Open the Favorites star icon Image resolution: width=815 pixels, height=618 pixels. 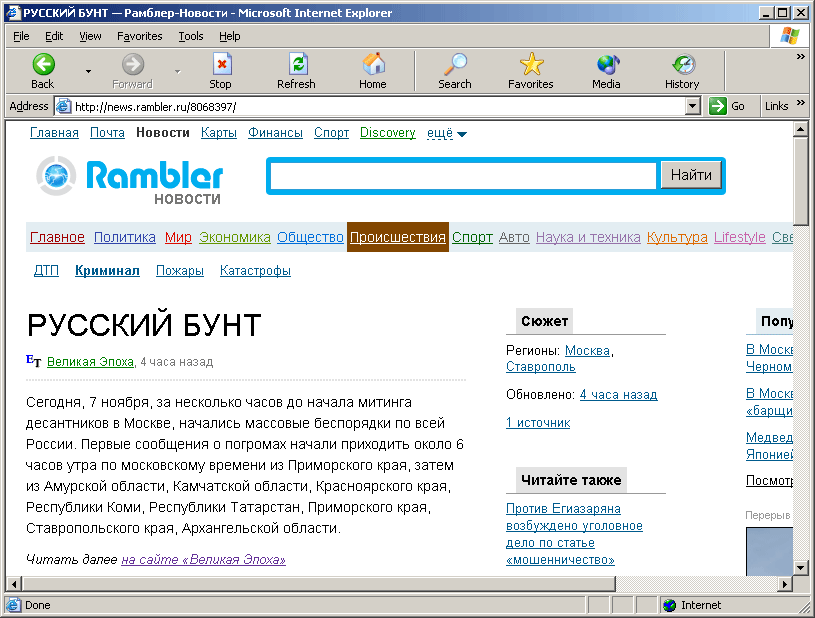531,66
